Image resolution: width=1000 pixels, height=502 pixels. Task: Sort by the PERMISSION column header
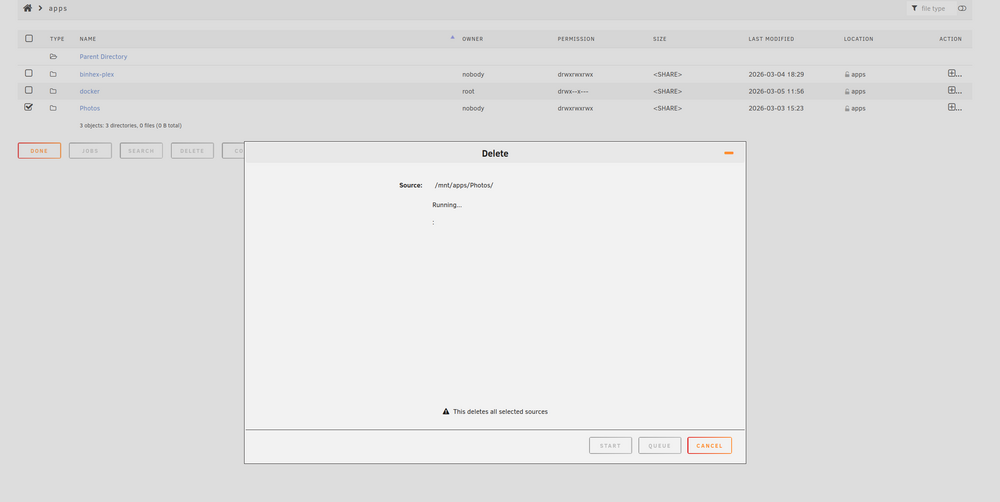pos(576,39)
